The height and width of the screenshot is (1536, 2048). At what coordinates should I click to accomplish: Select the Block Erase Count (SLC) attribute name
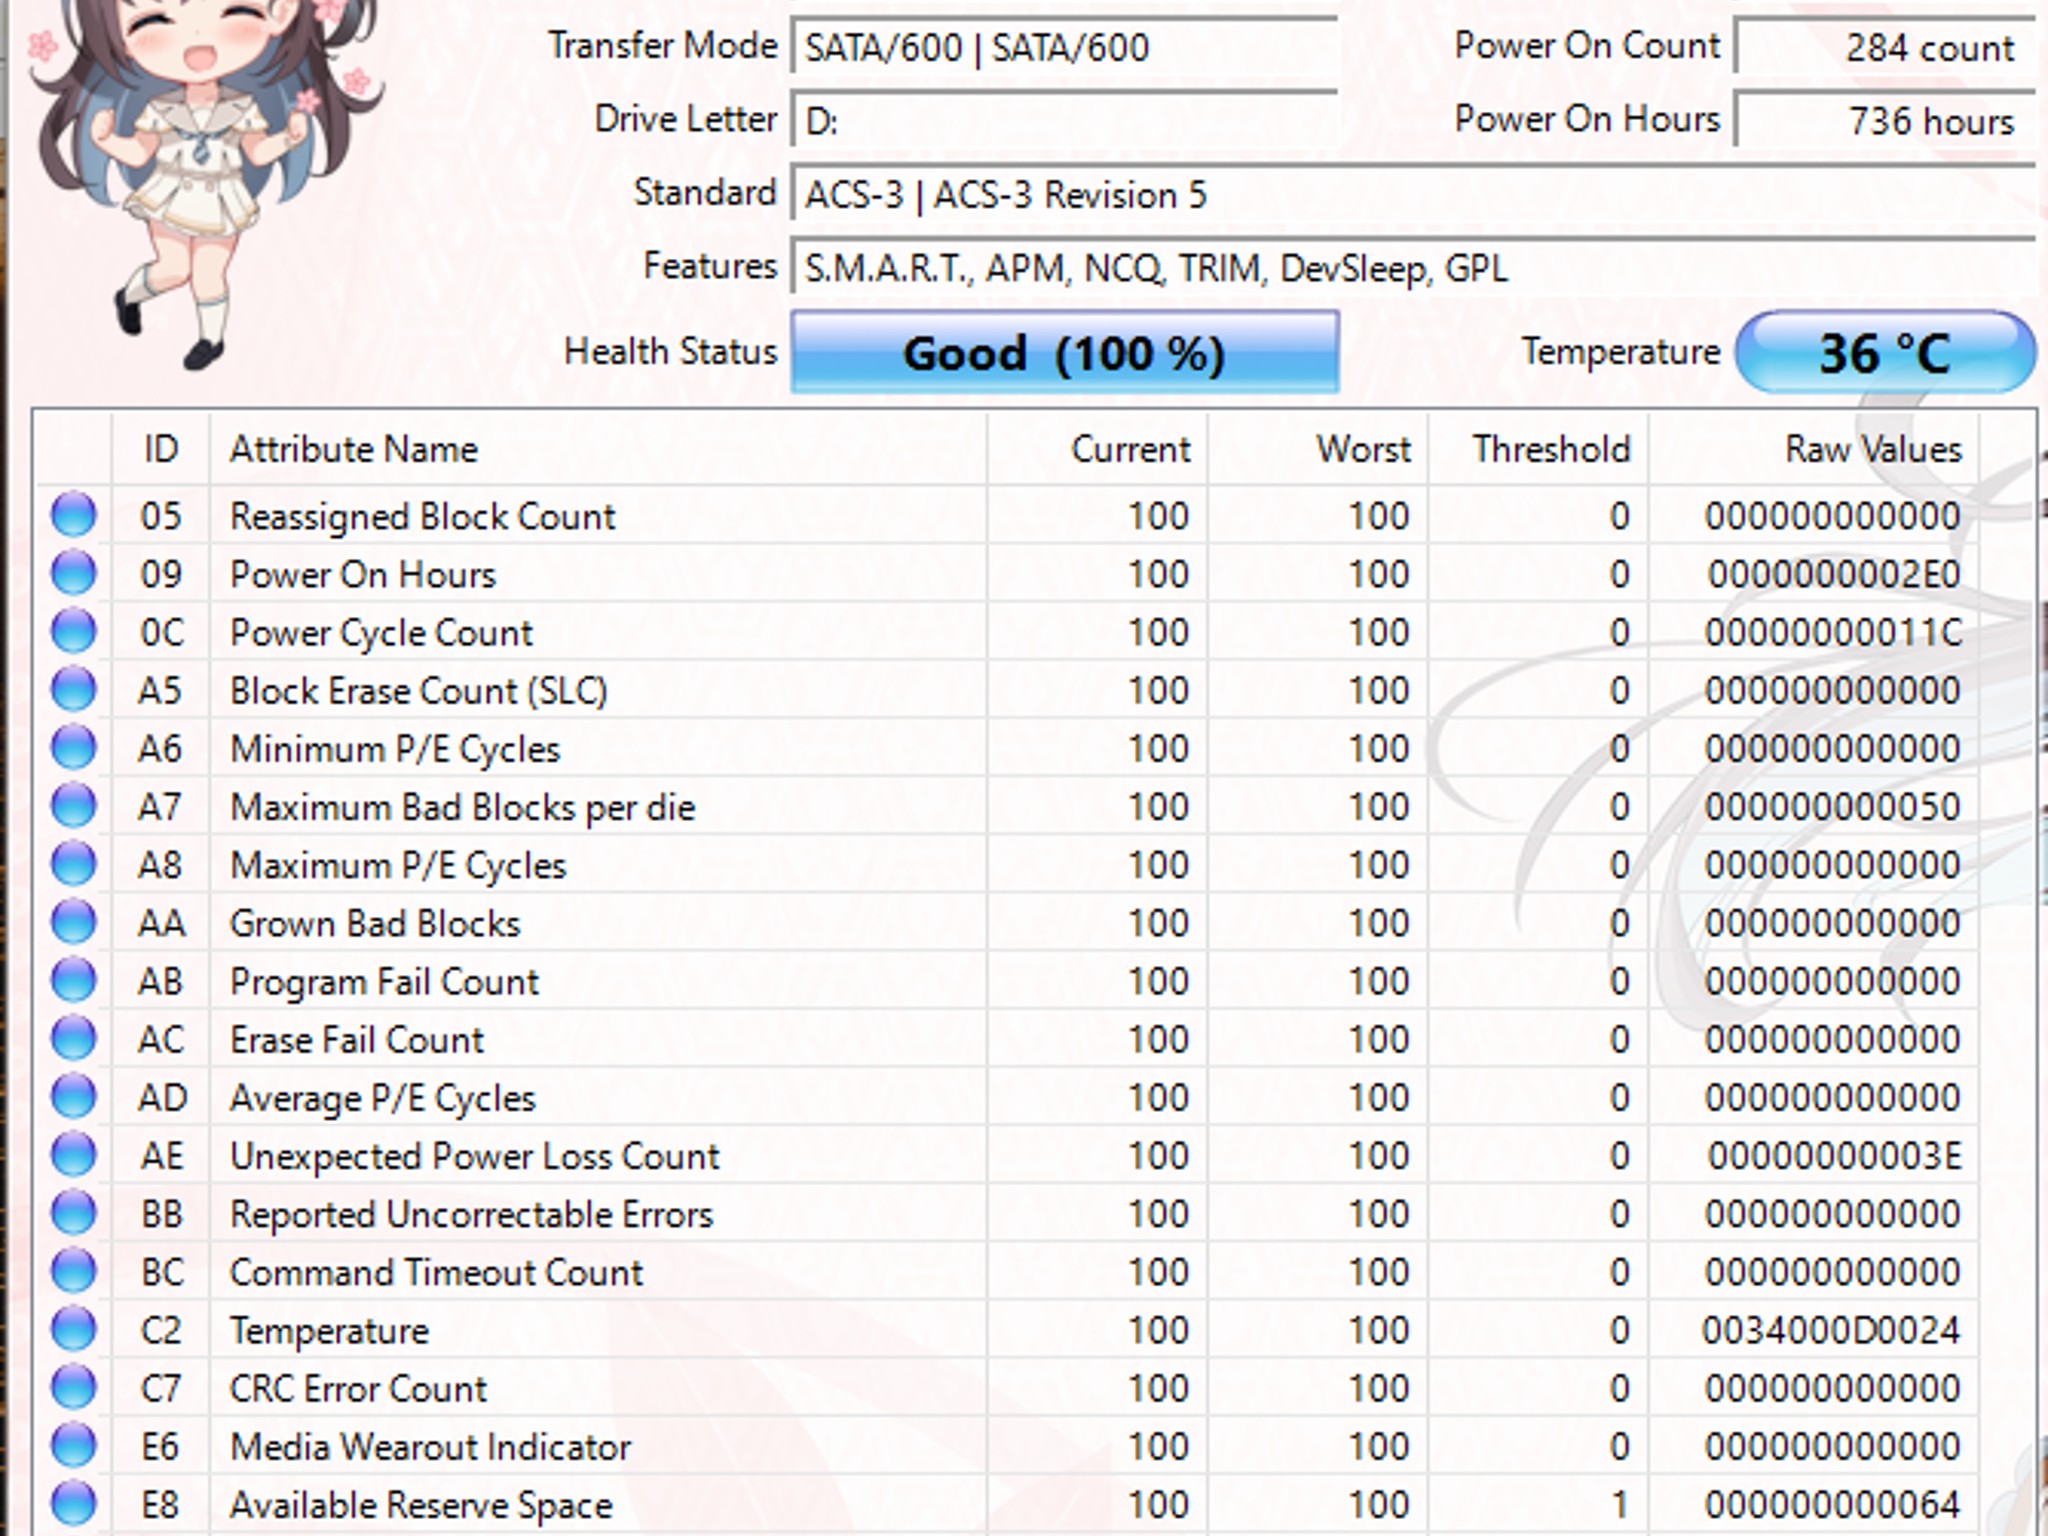(x=418, y=690)
